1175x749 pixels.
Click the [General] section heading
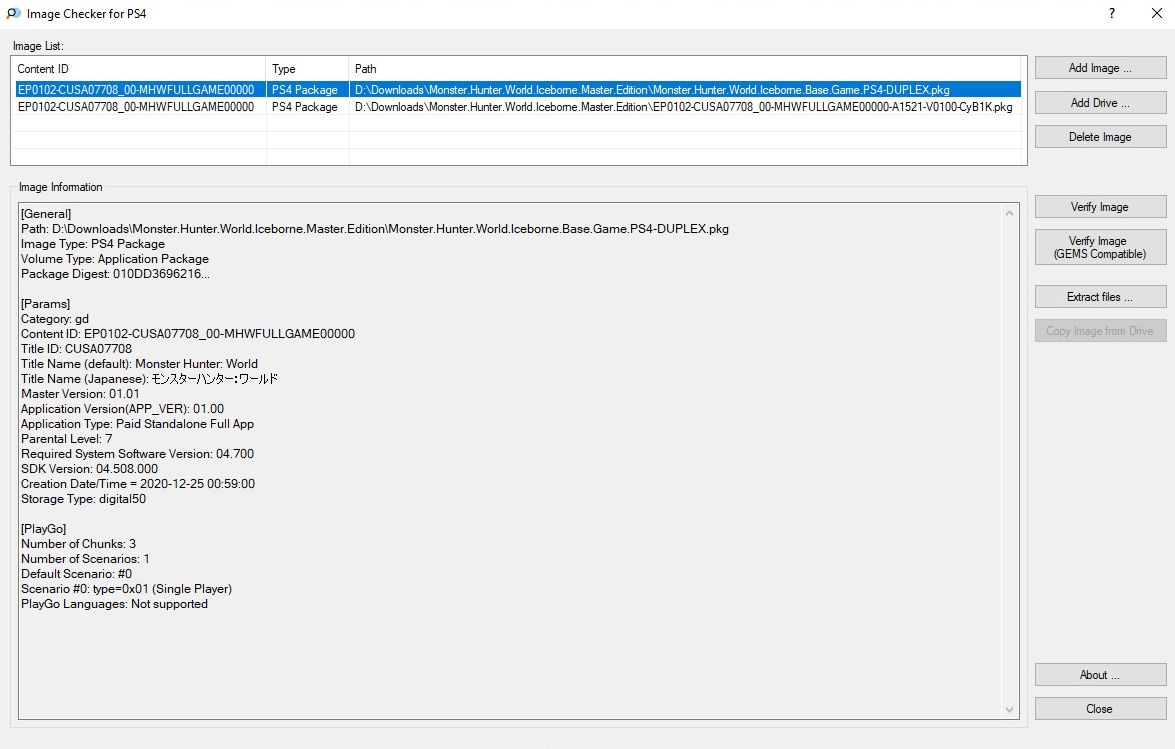pyautogui.click(x=46, y=214)
